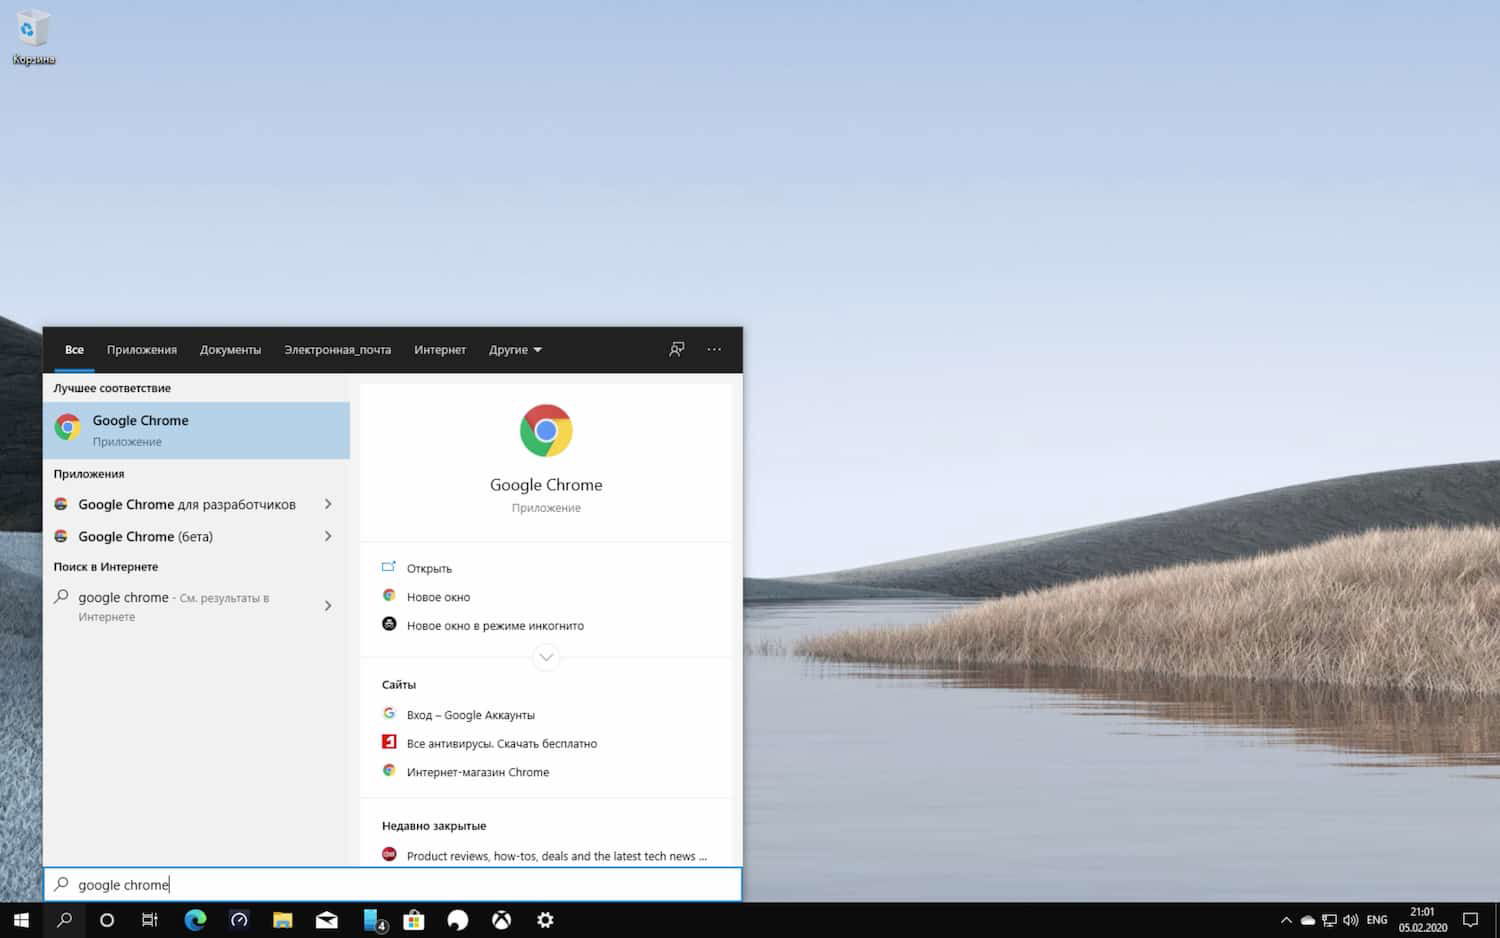Open File Explorer from the taskbar

(x=283, y=920)
